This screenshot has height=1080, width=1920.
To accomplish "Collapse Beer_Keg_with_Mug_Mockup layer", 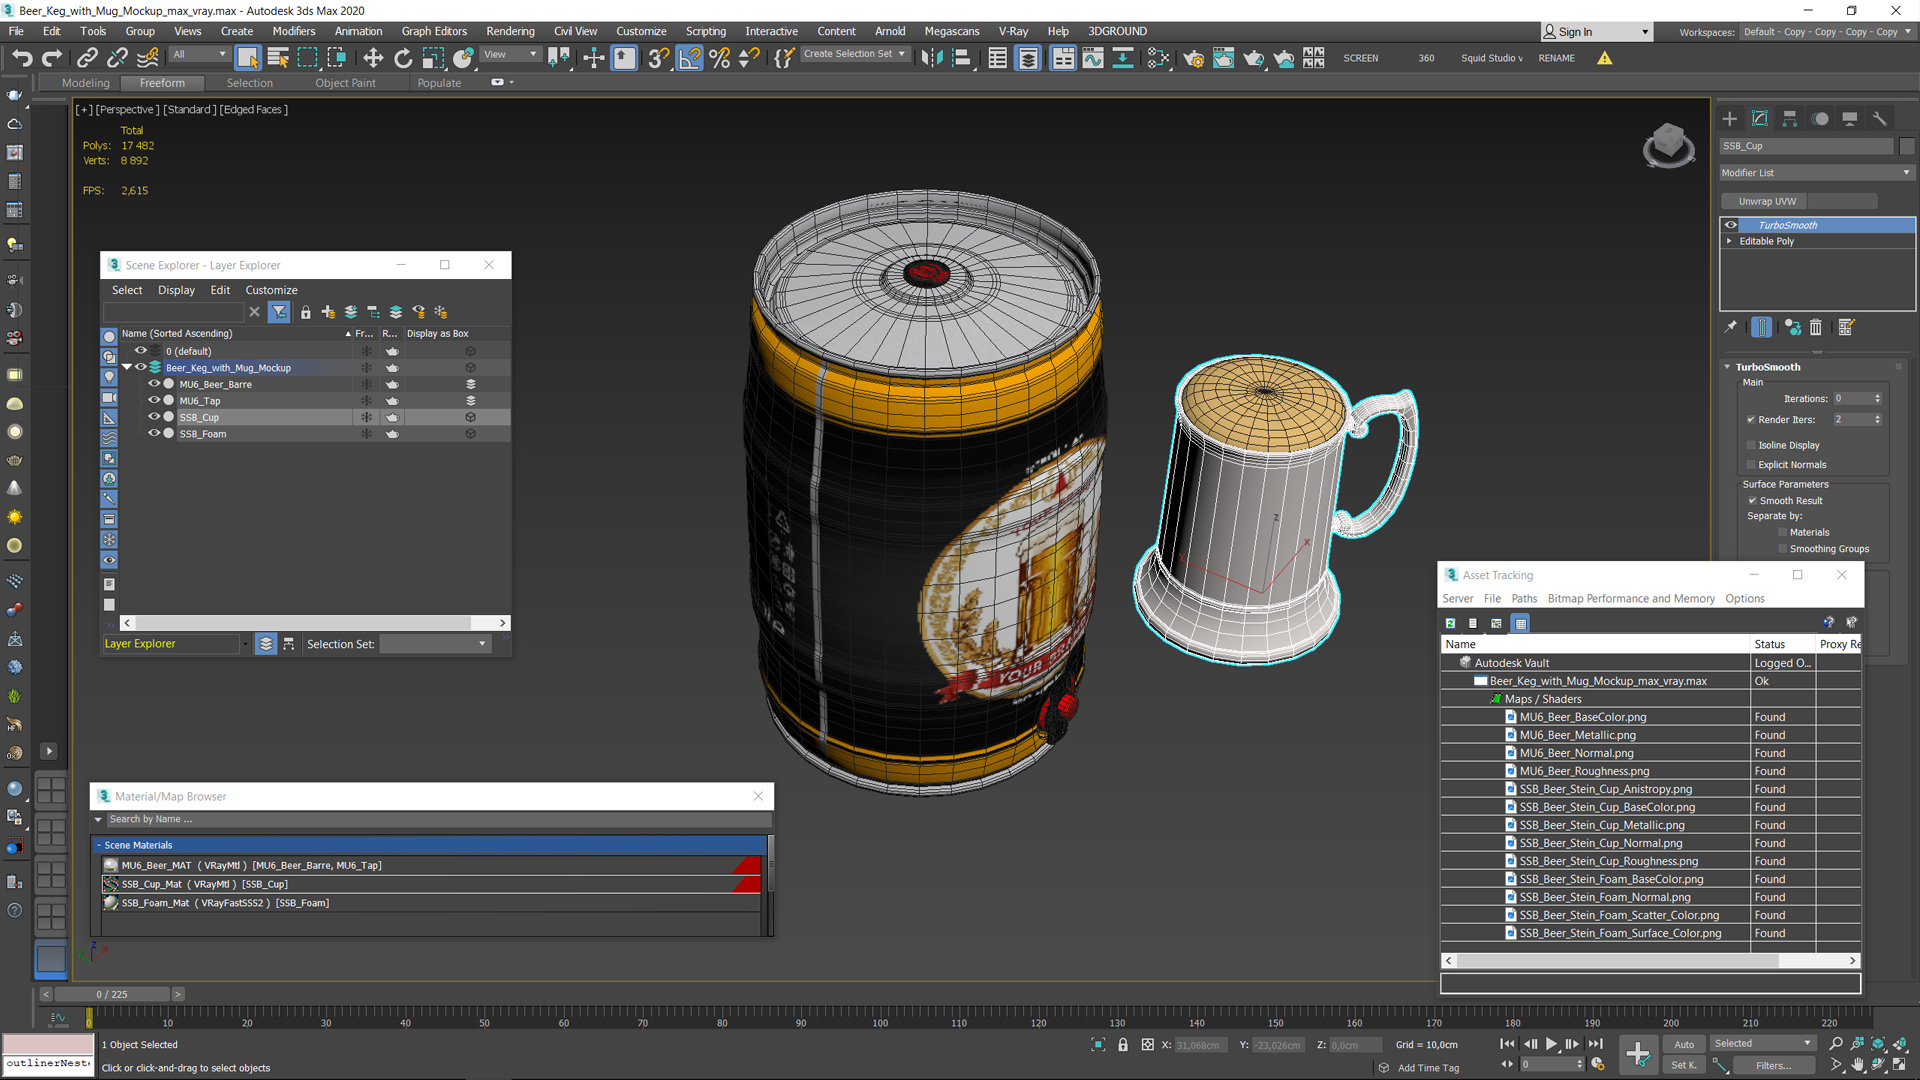I will (x=127, y=367).
